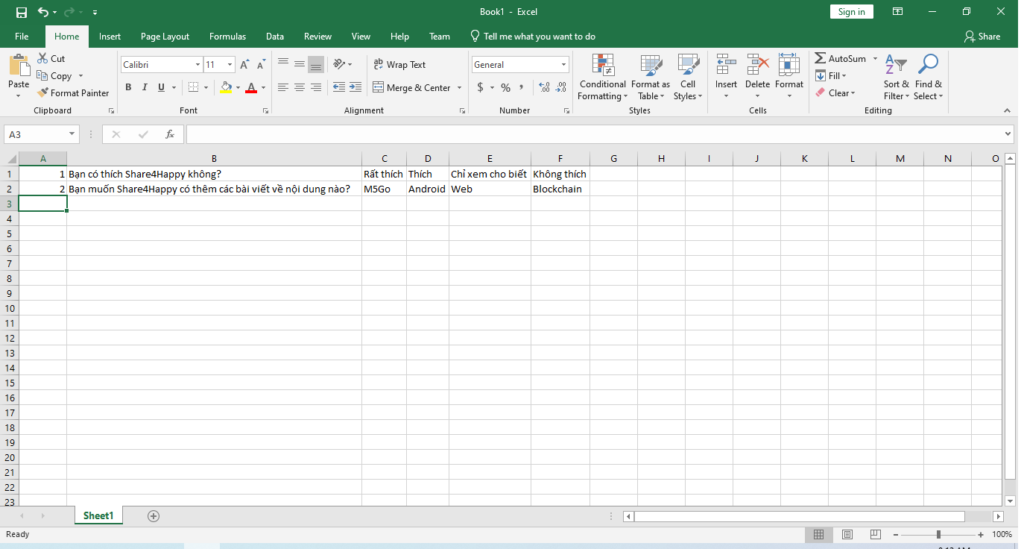Toggle Bold formatting

coord(129,88)
